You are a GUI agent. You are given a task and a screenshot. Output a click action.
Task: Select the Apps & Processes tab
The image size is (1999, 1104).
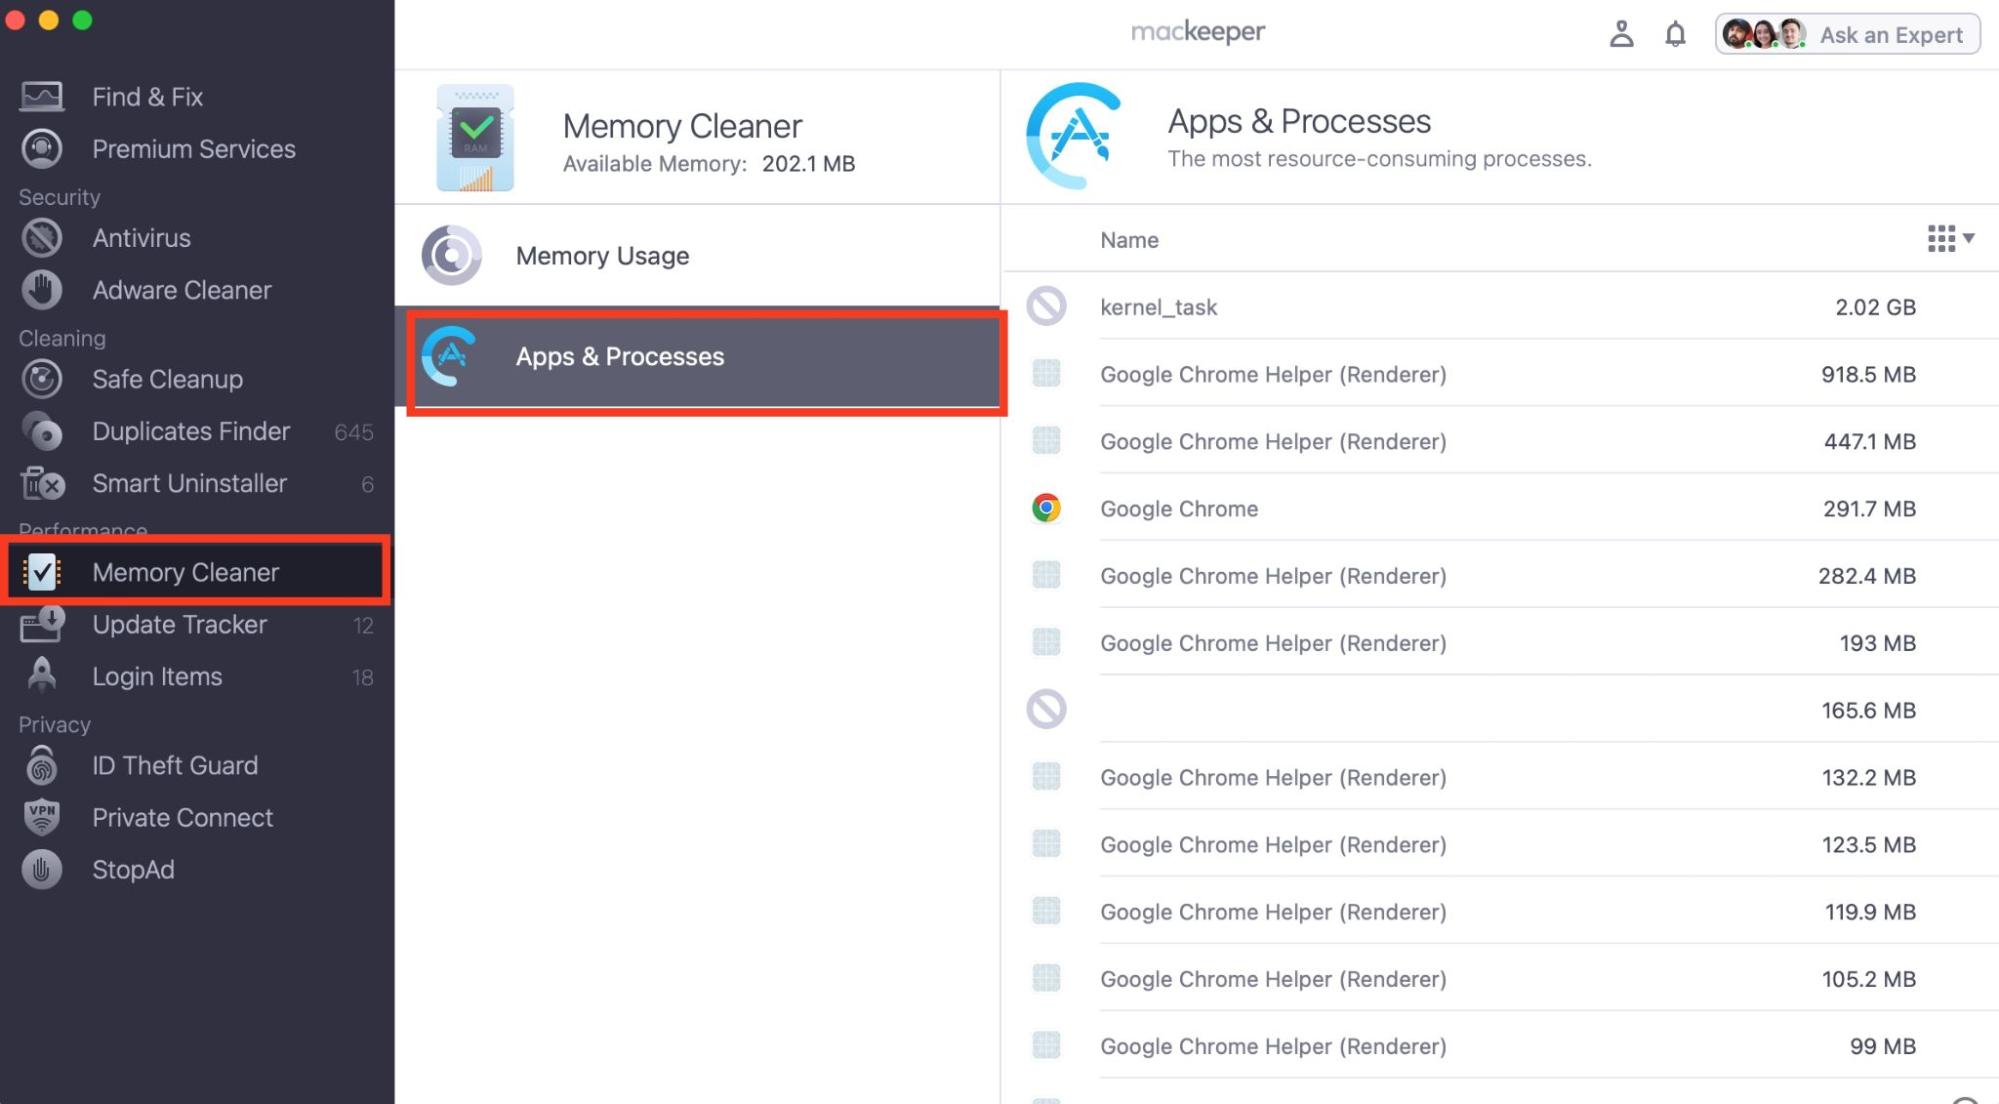[x=619, y=356]
